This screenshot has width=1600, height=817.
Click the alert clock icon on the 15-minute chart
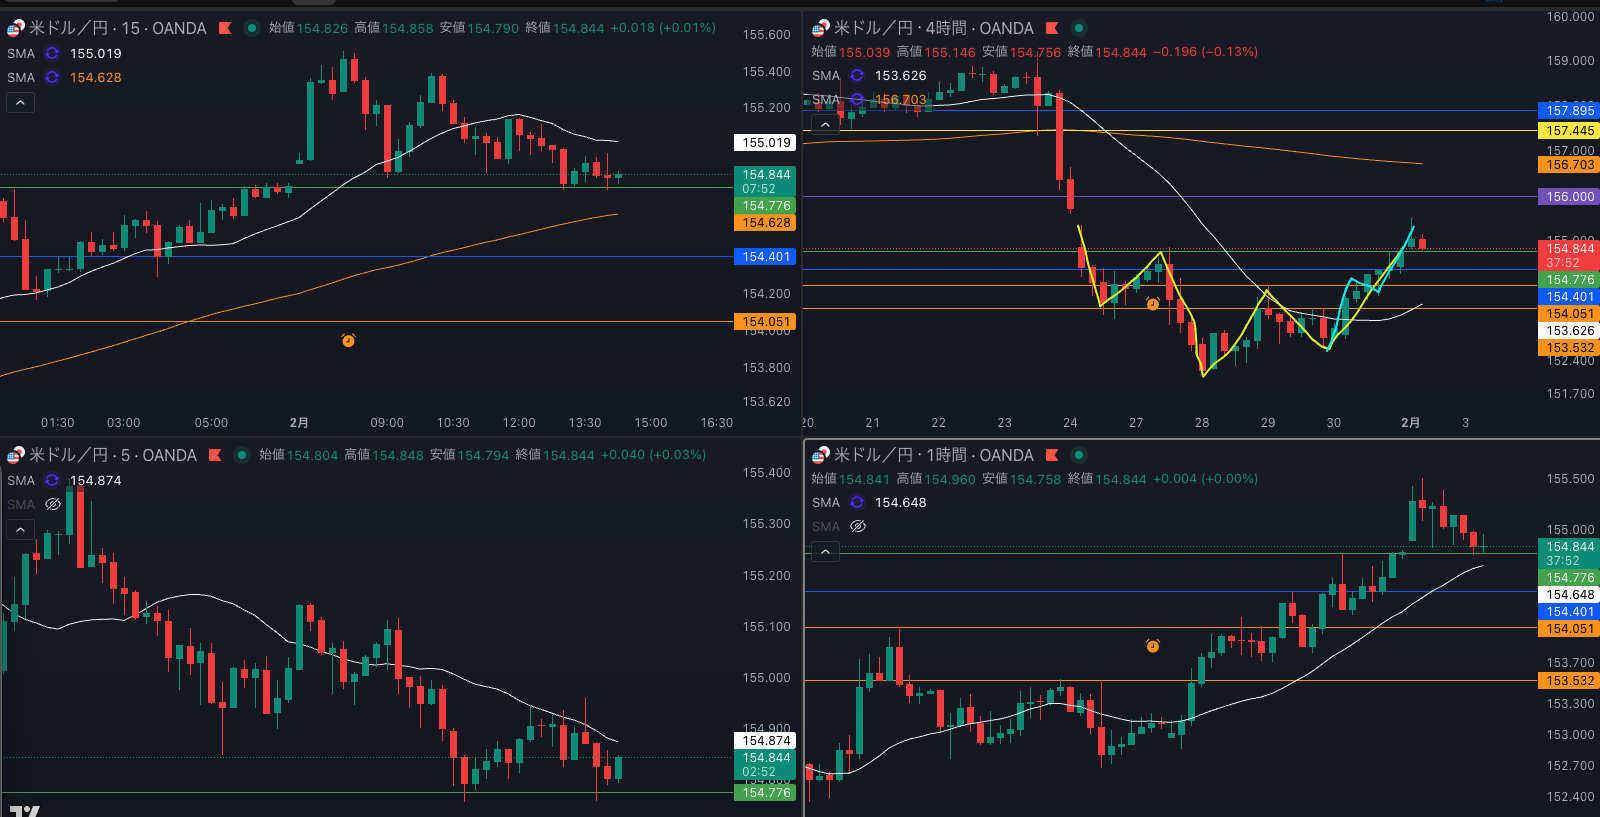coord(348,341)
